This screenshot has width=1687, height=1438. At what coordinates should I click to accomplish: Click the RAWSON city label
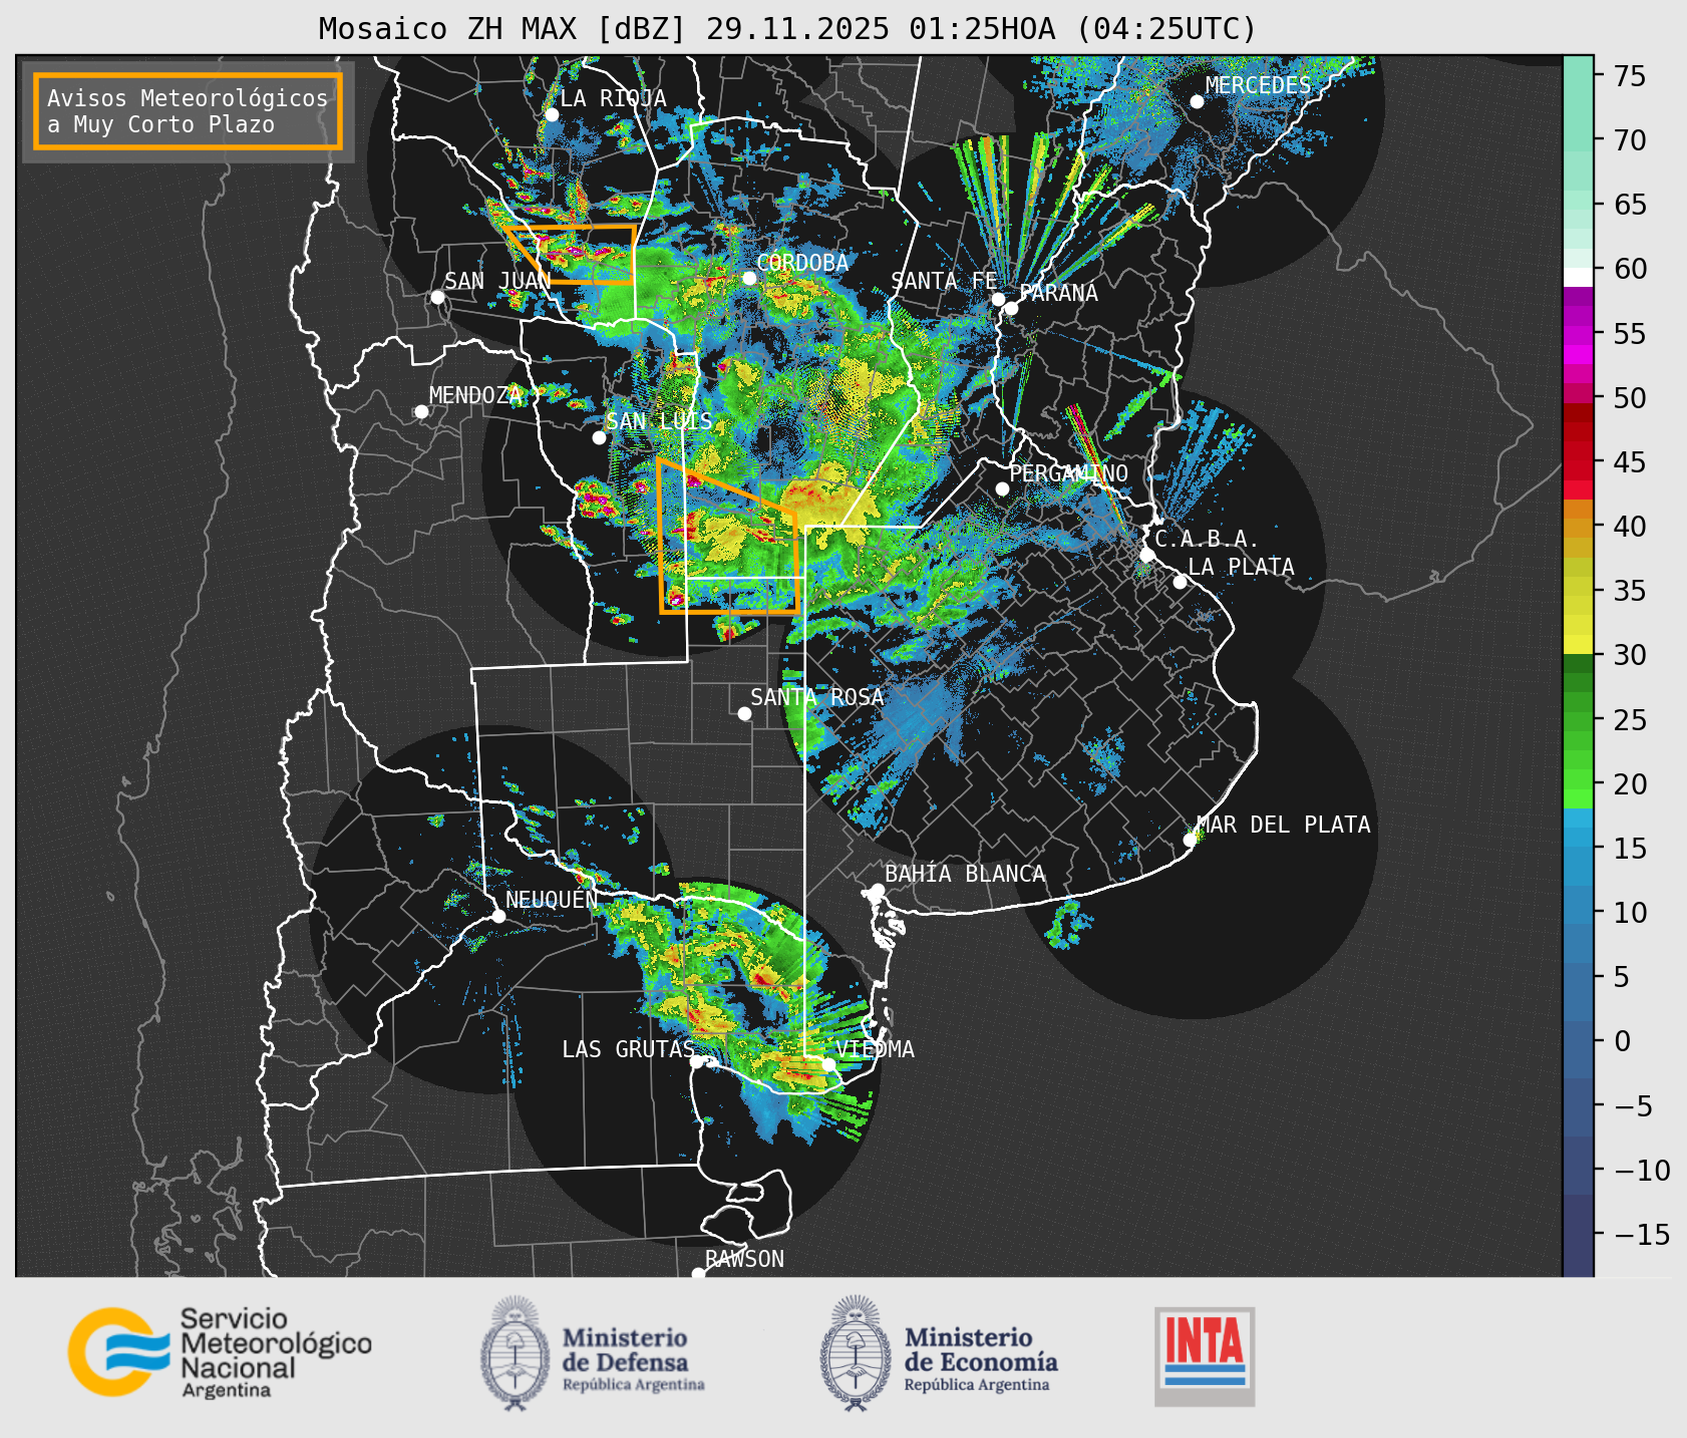tap(744, 1259)
